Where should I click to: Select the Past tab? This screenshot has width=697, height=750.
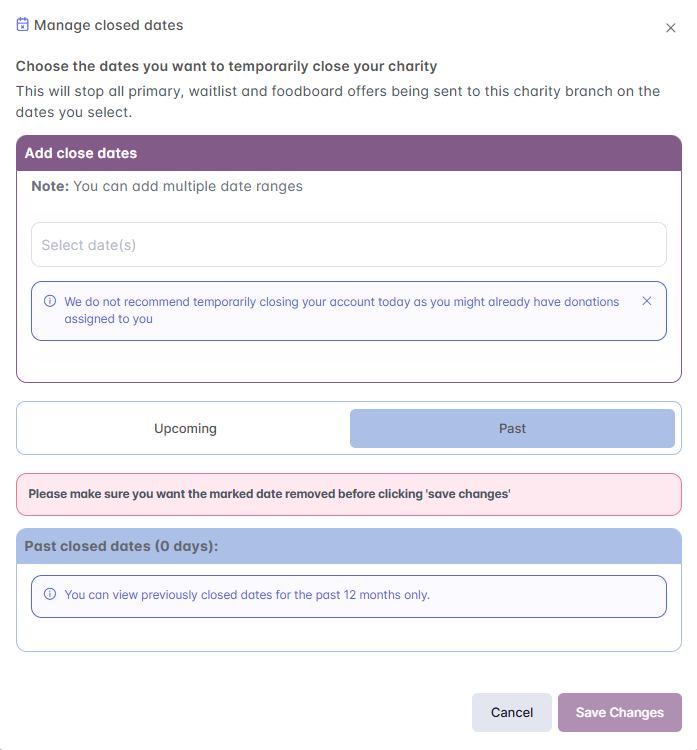tap(512, 428)
